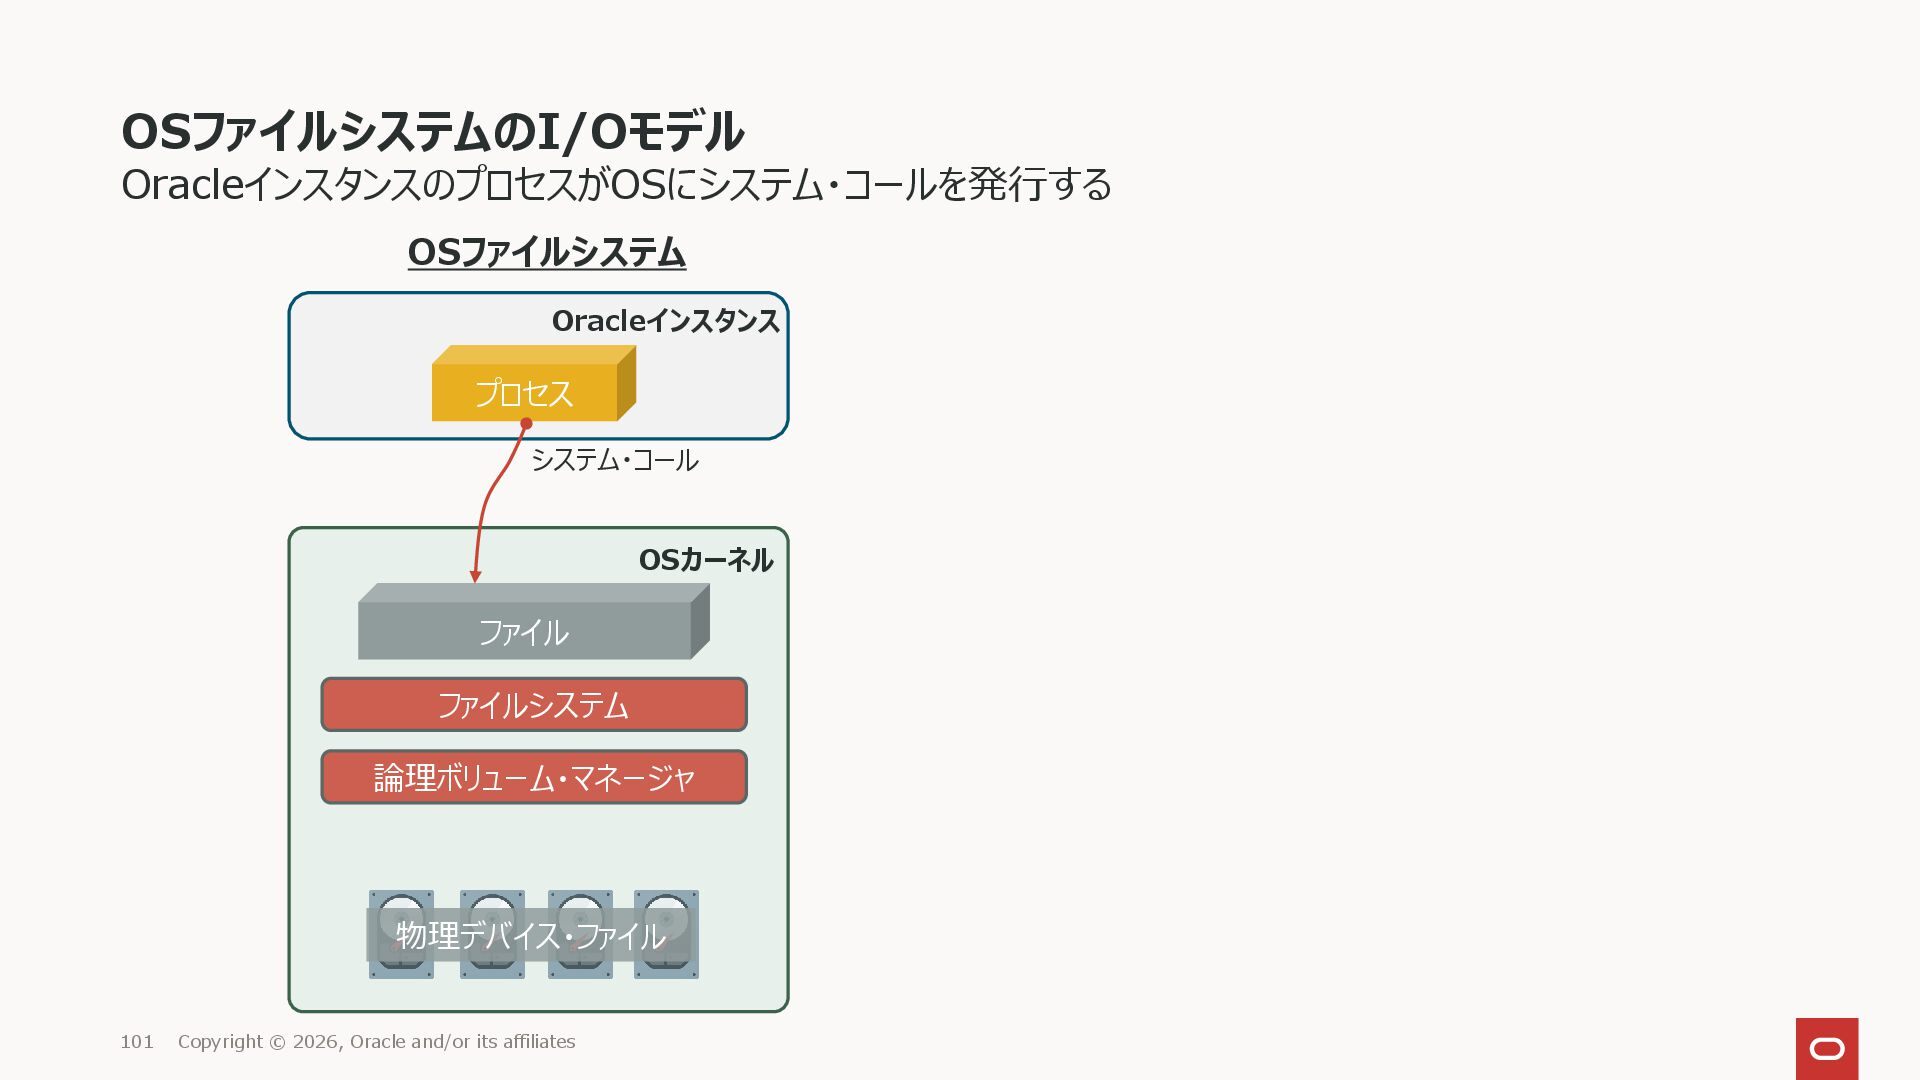Select the gray ファイル block
1920x1080 pixels.
pos(524,631)
